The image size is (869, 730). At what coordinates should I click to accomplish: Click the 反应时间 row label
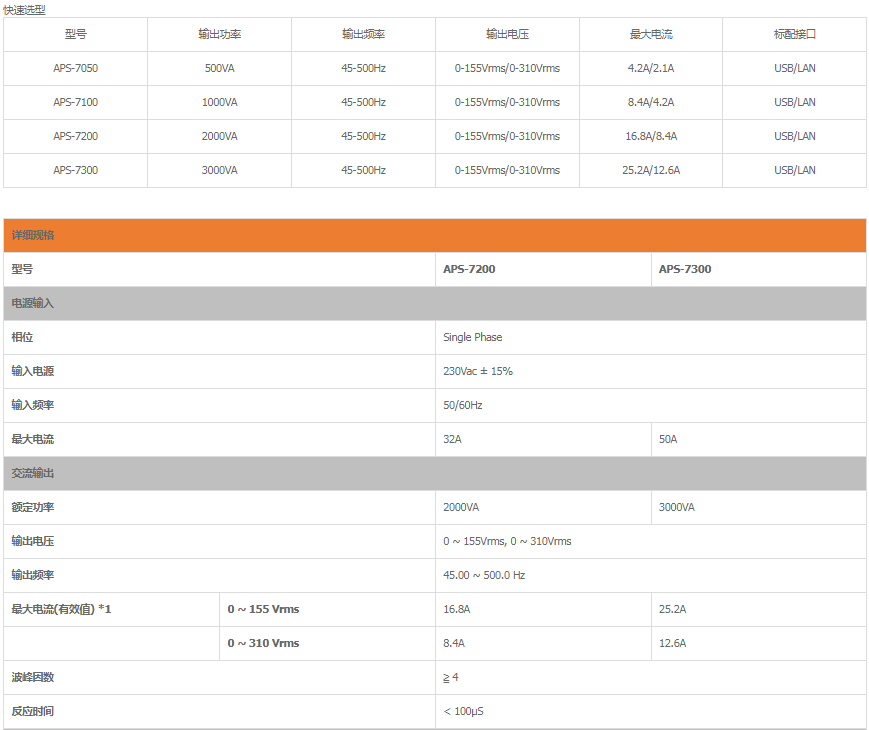pyautogui.click(x=33, y=711)
